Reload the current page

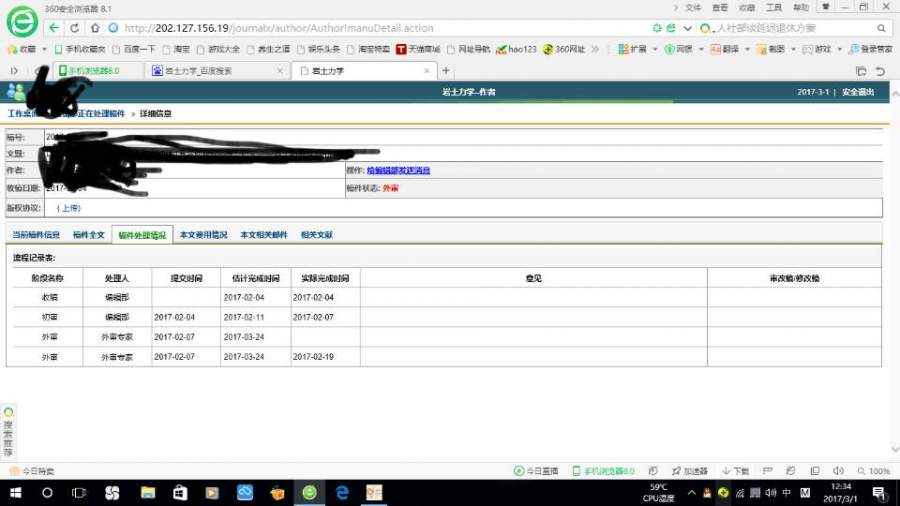click(x=74, y=28)
